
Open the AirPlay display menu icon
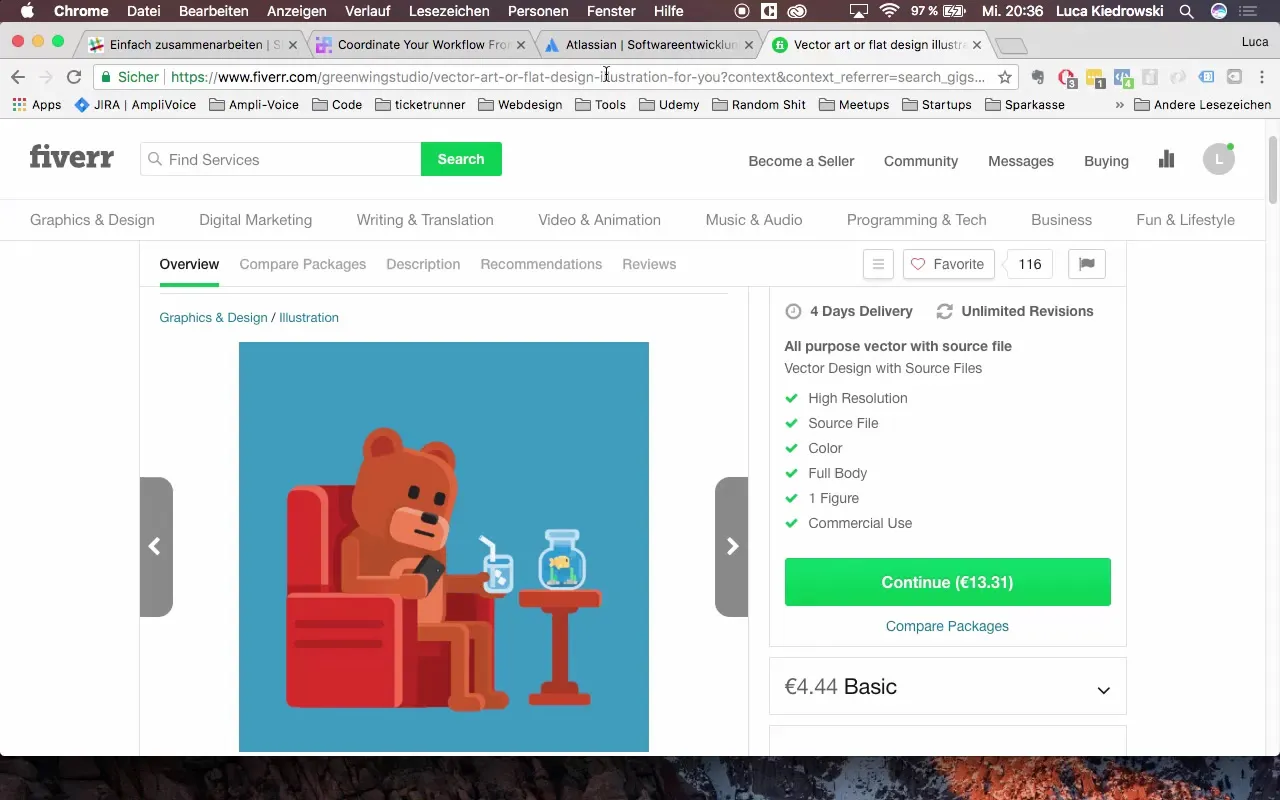click(858, 11)
